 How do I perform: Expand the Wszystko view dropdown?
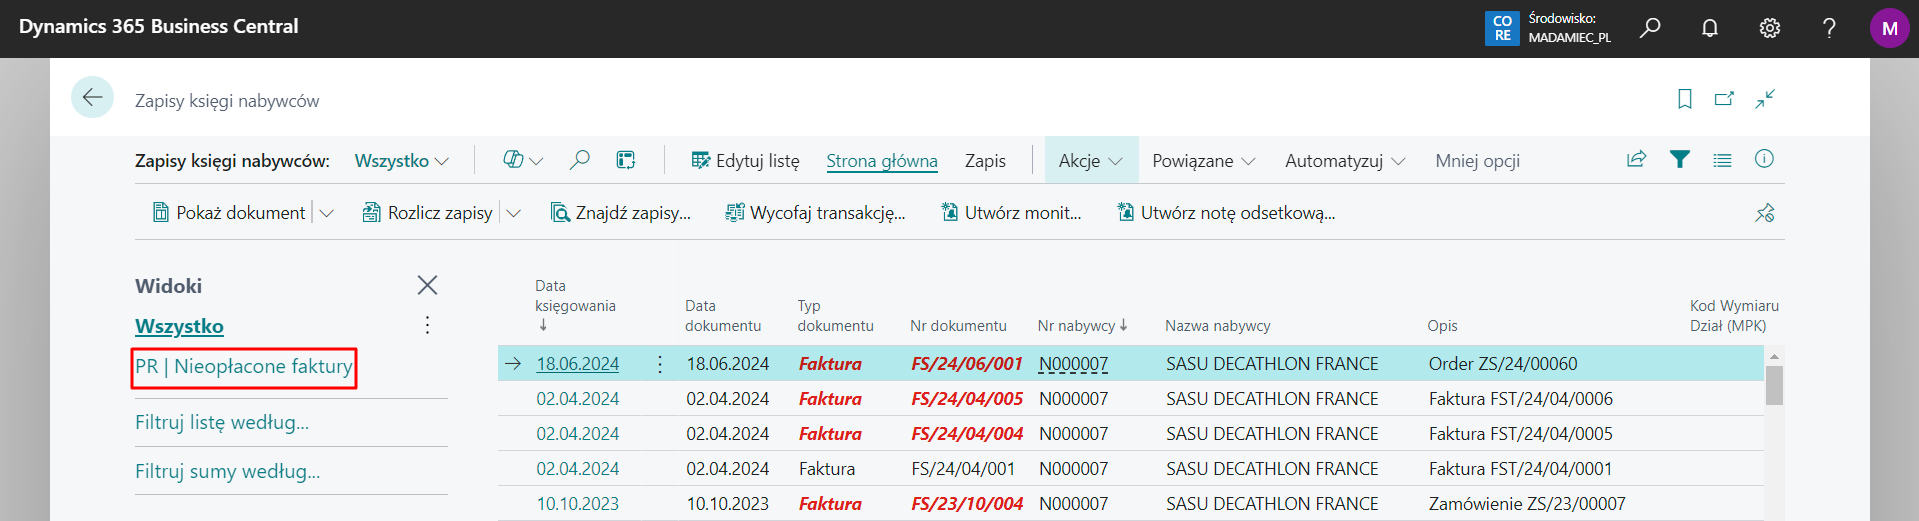point(402,161)
